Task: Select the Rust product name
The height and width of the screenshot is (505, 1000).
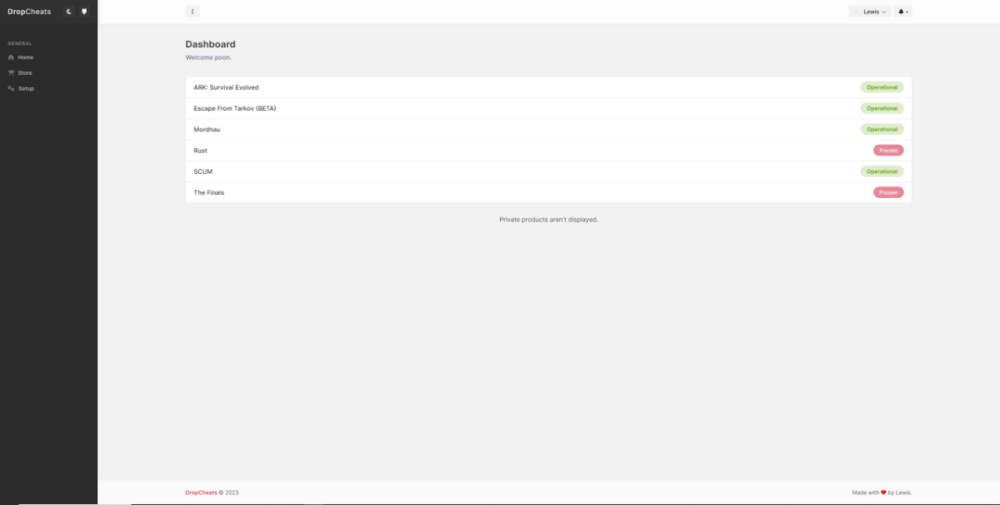Action: point(200,150)
